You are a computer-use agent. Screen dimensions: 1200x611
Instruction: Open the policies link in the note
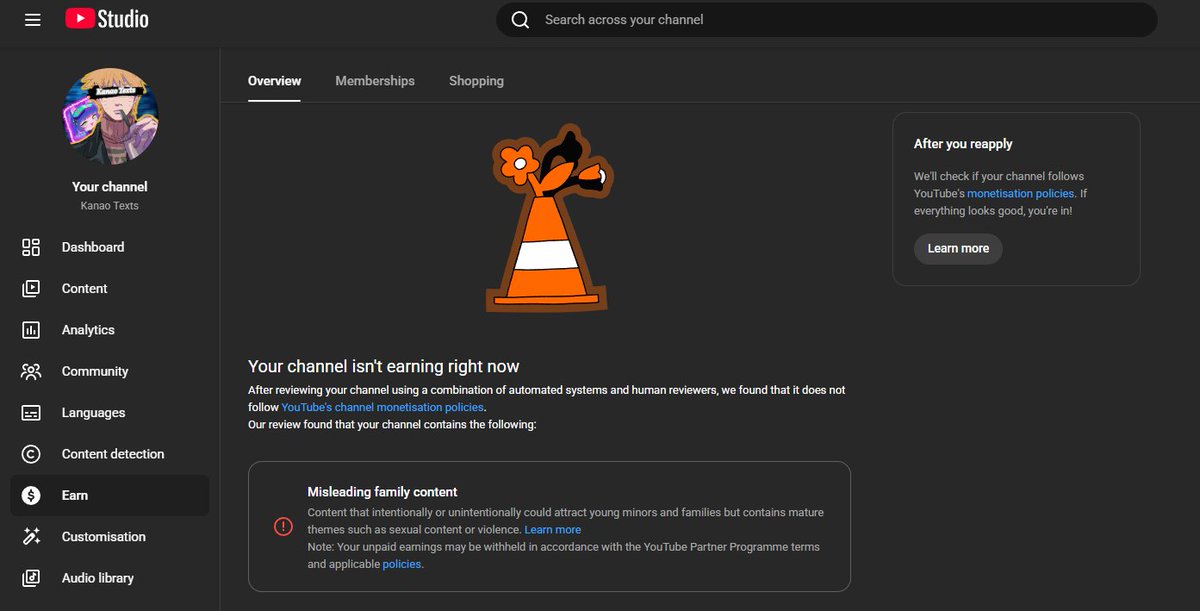[401, 565]
